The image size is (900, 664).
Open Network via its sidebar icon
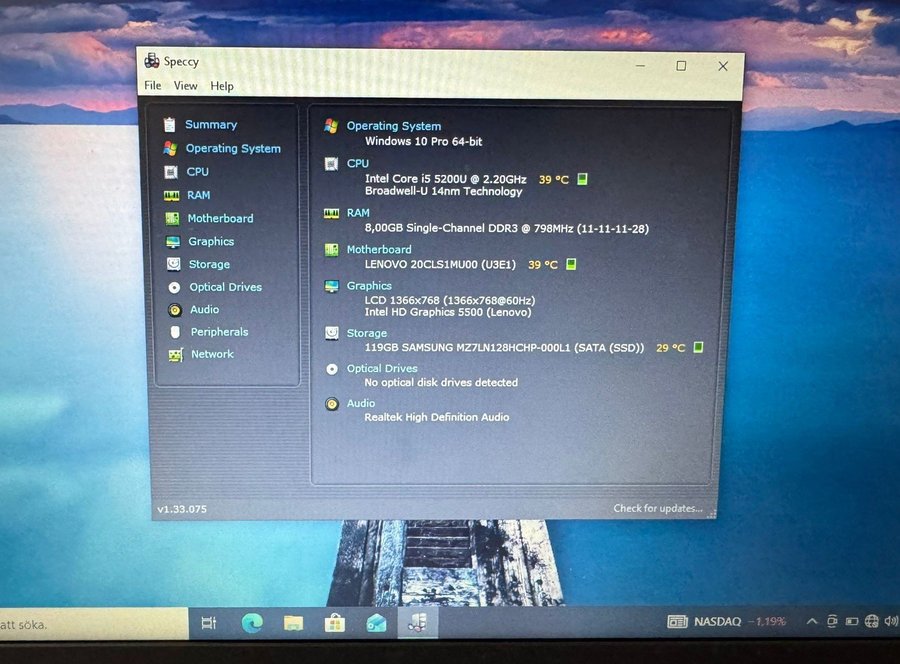176,355
